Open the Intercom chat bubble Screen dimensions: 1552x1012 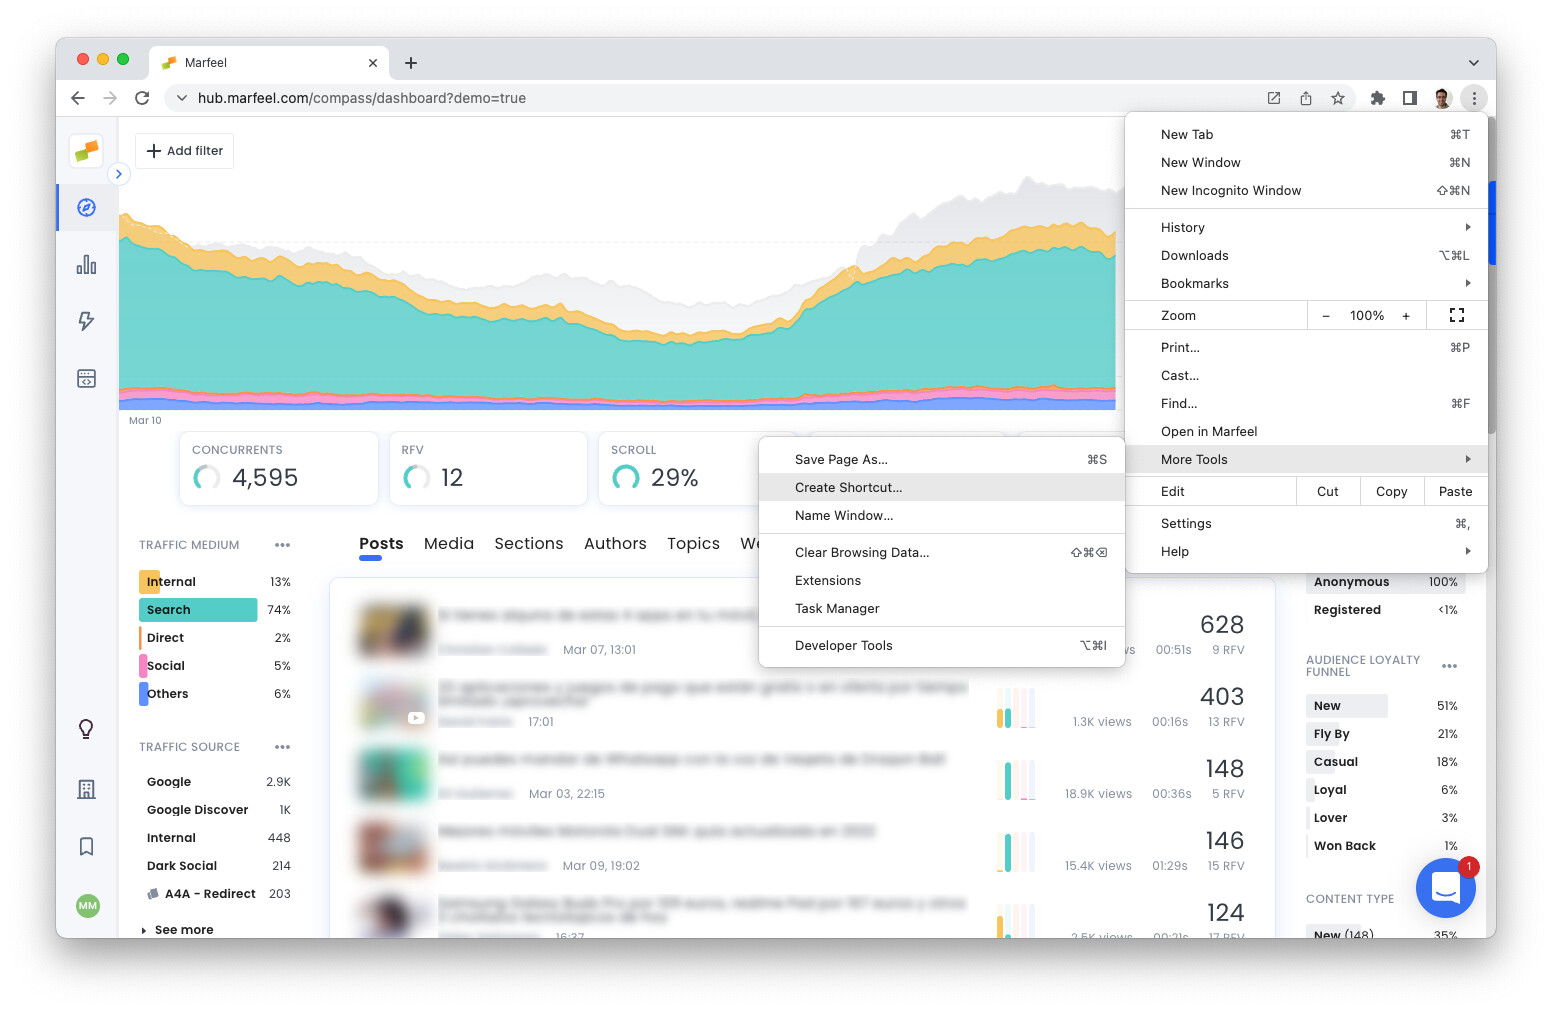(1445, 888)
